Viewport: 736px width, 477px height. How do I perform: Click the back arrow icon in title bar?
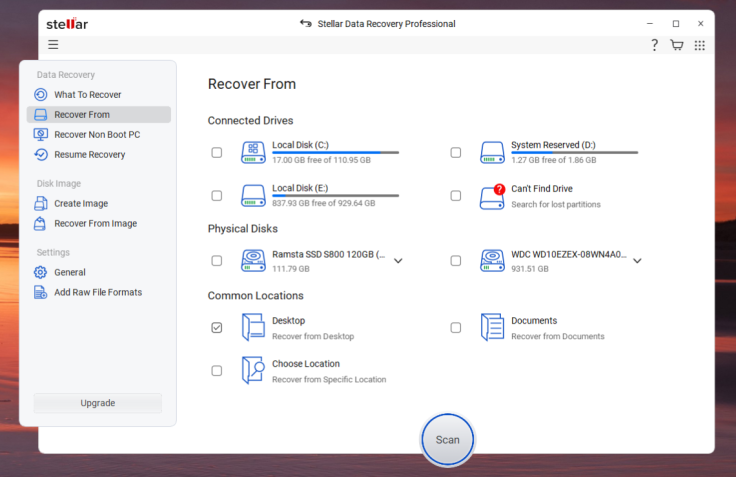coord(306,24)
